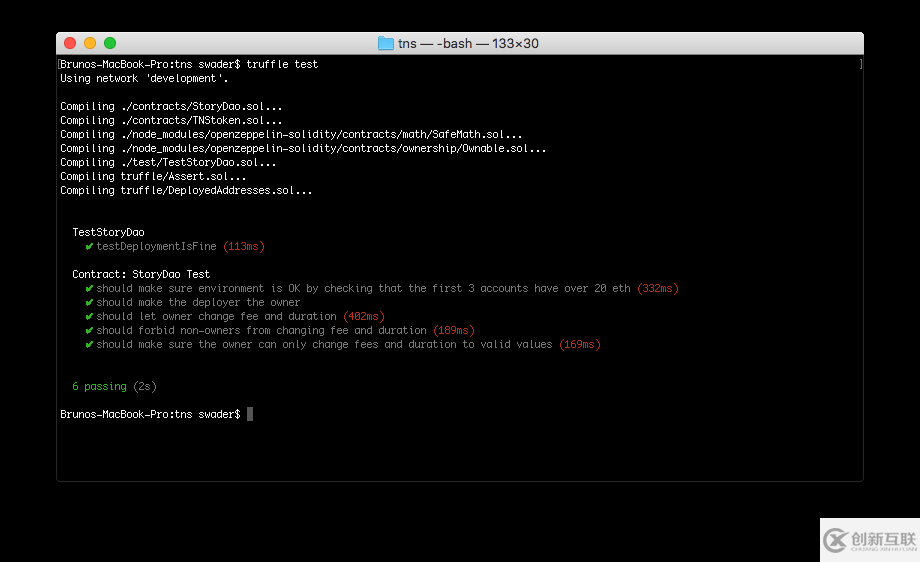Viewport: 920px width, 562px height.
Task: Click the SafeMath.sol compiling line
Action: click(x=291, y=134)
